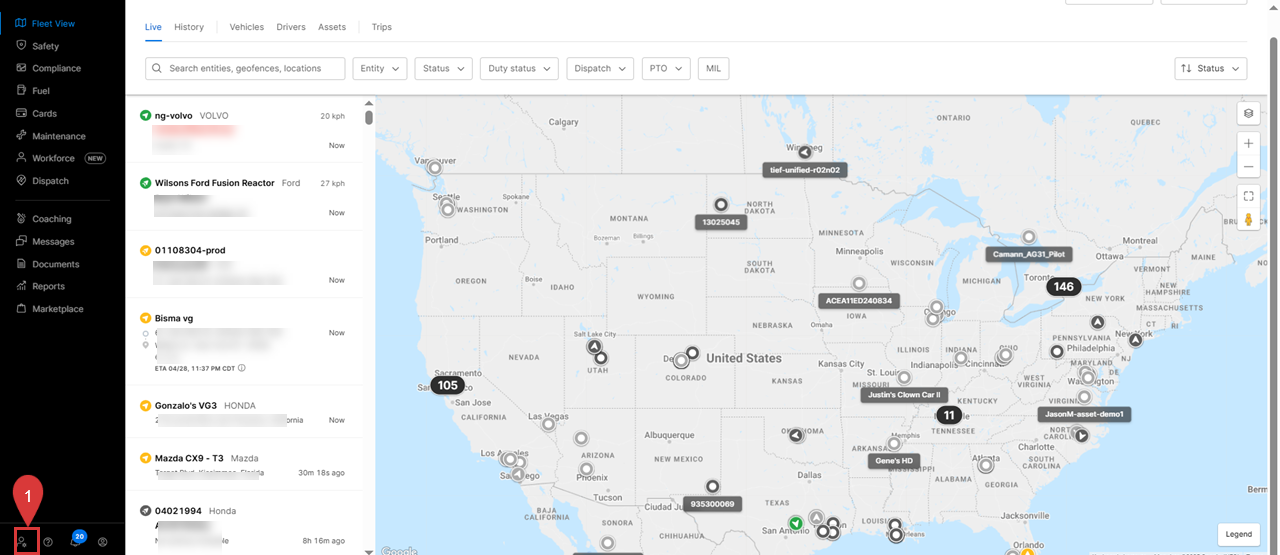Zoom out on the map
Image resolution: width=1280 pixels, height=555 pixels.
1248,167
